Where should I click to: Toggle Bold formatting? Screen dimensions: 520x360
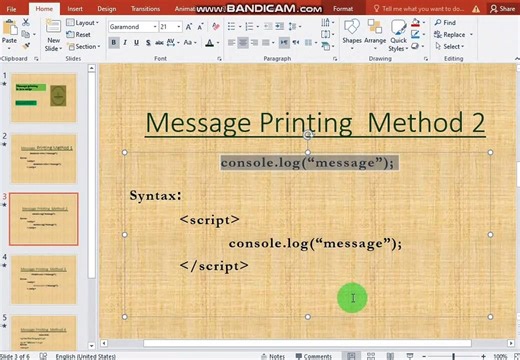point(114,43)
